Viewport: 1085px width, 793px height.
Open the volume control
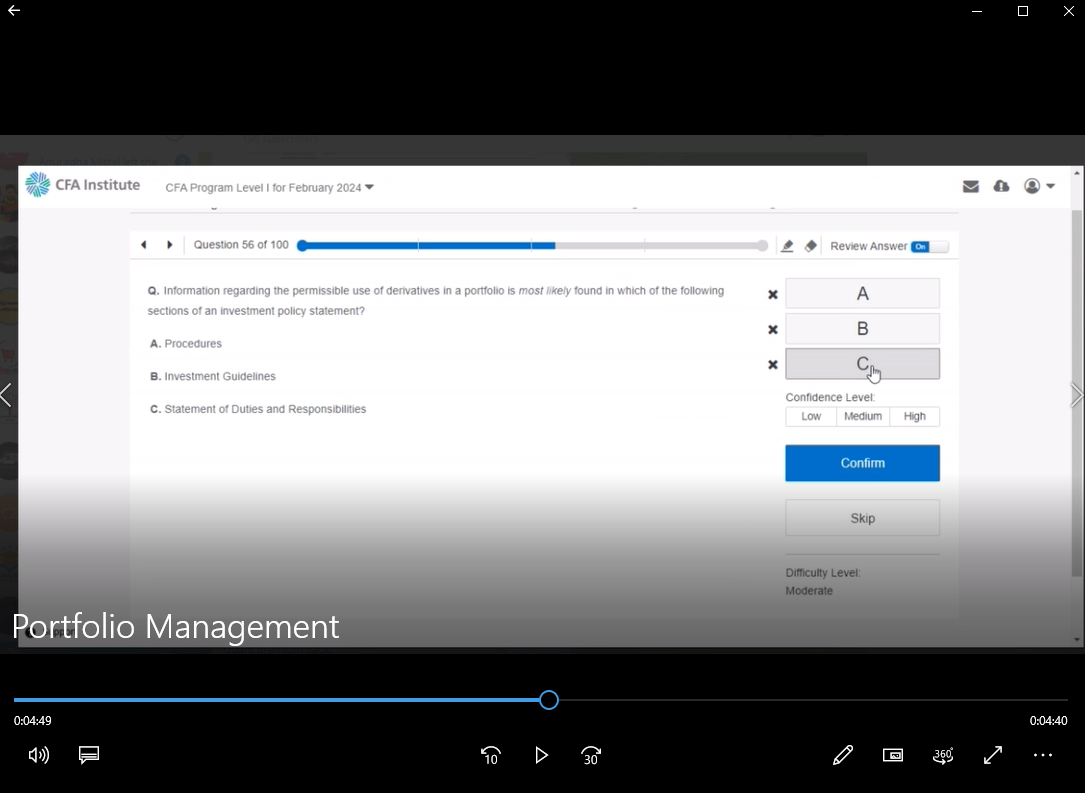(x=39, y=755)
